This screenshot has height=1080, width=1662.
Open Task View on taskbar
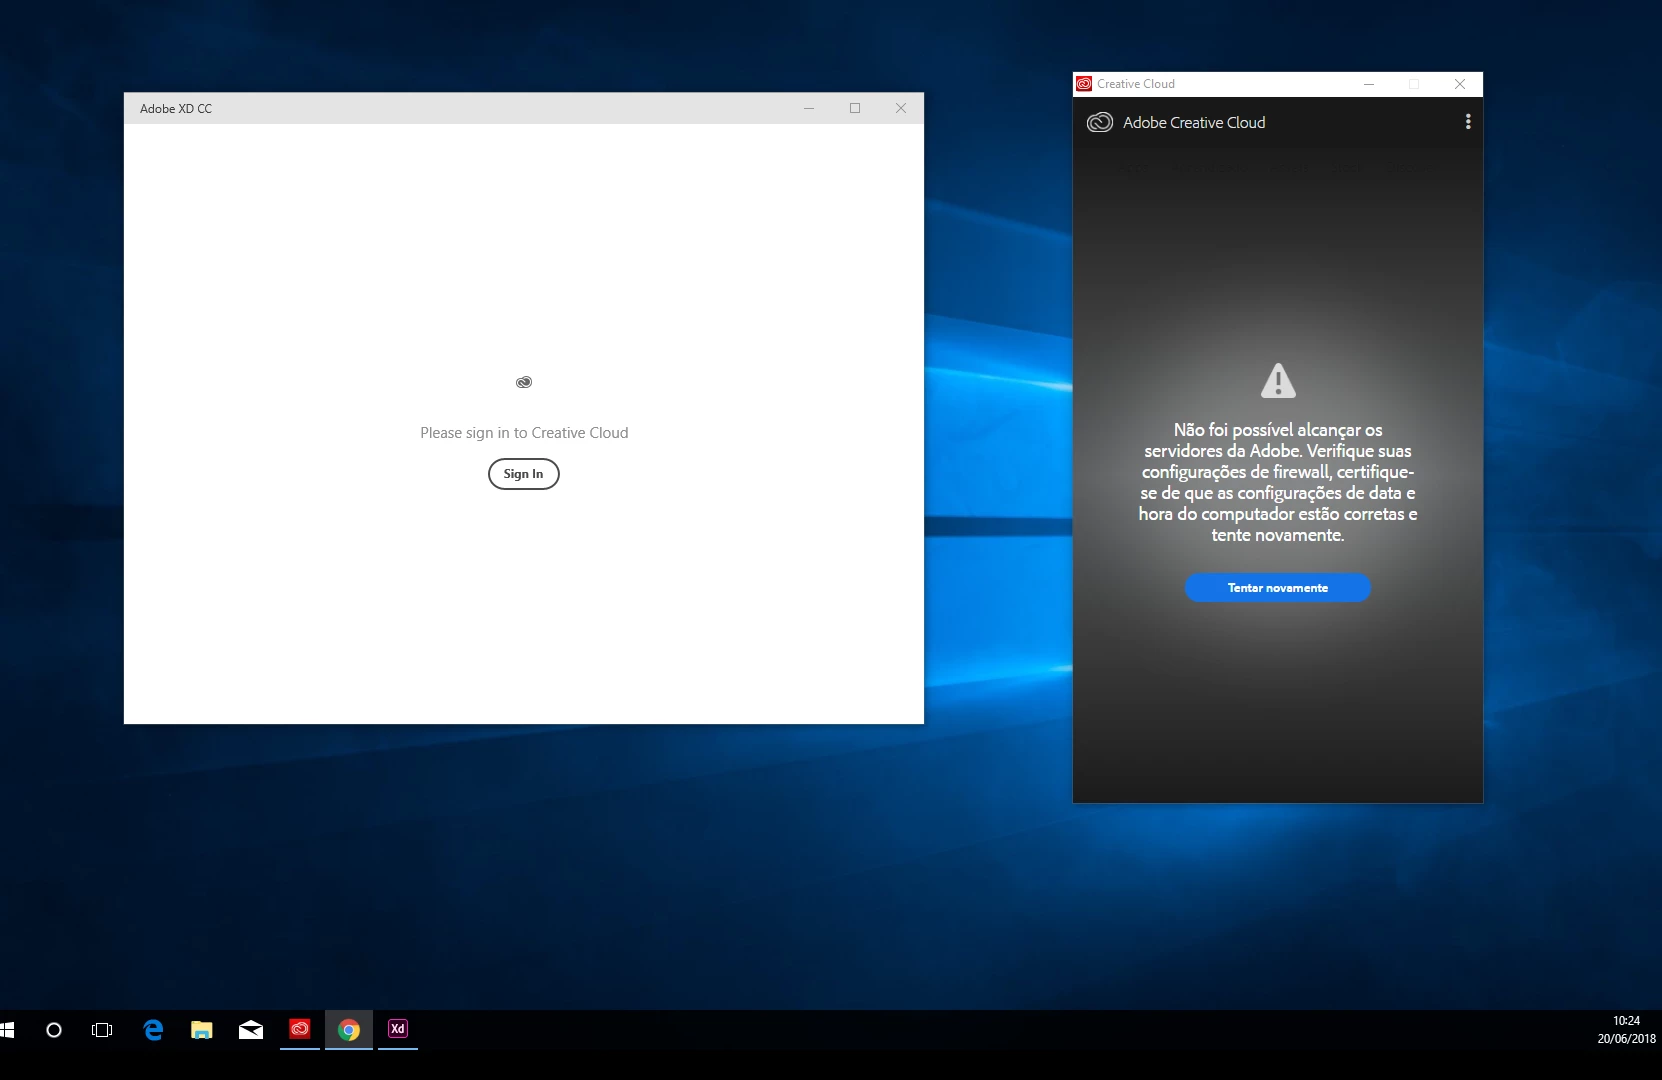pyautogui.click(x=102, y=1029)
